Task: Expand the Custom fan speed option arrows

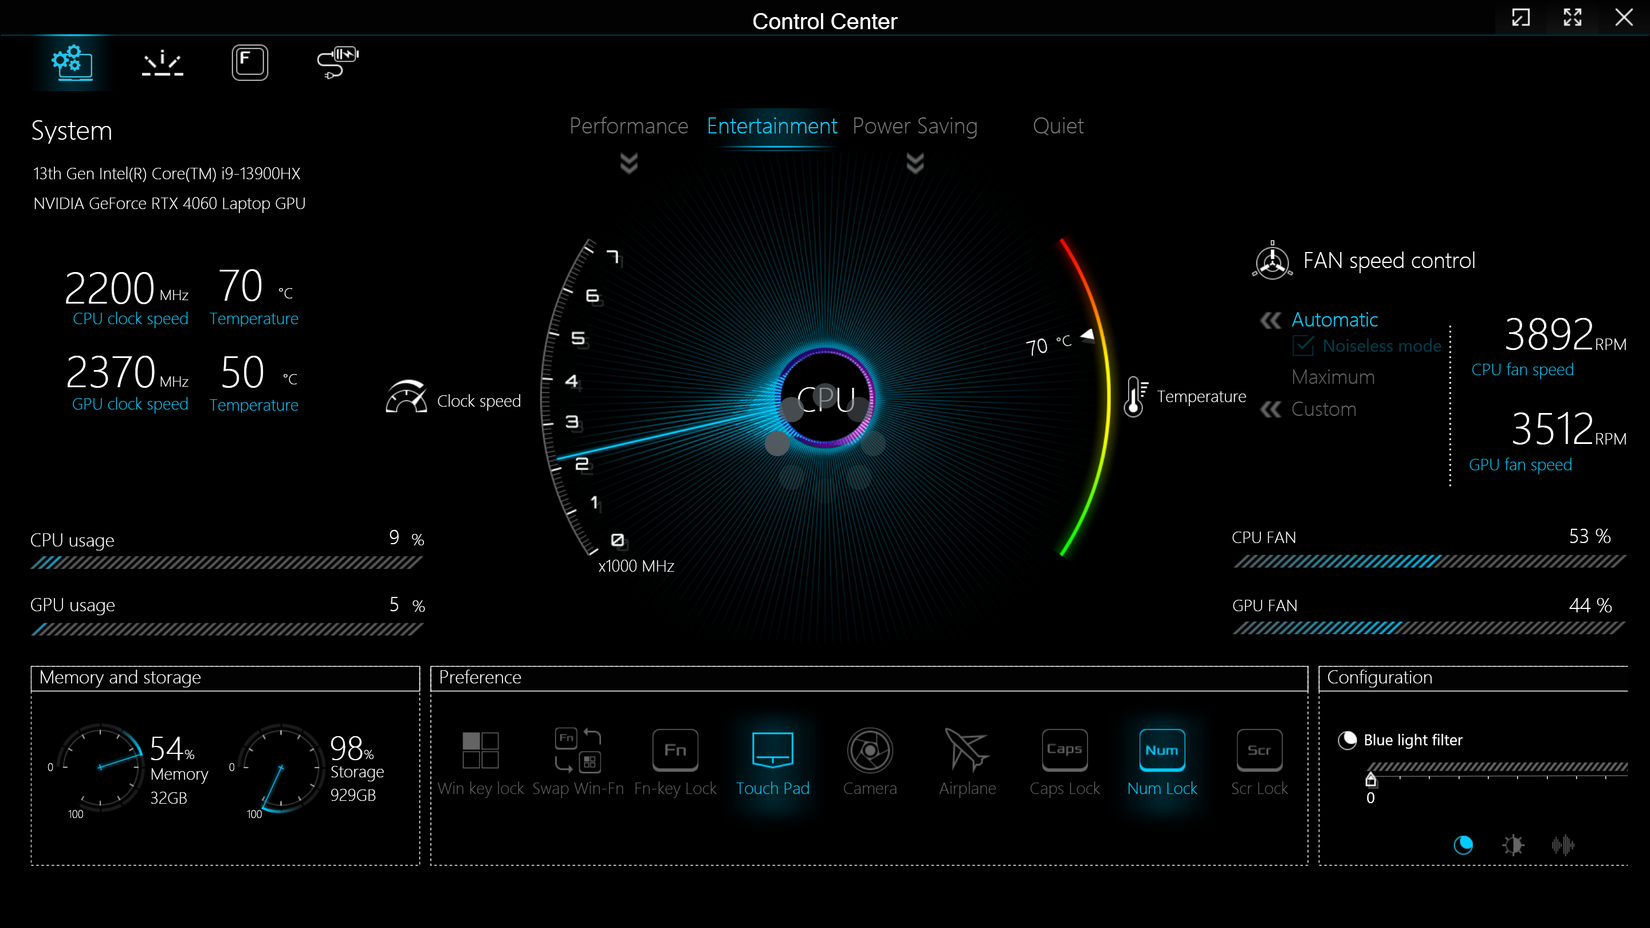Action: 1271,409
